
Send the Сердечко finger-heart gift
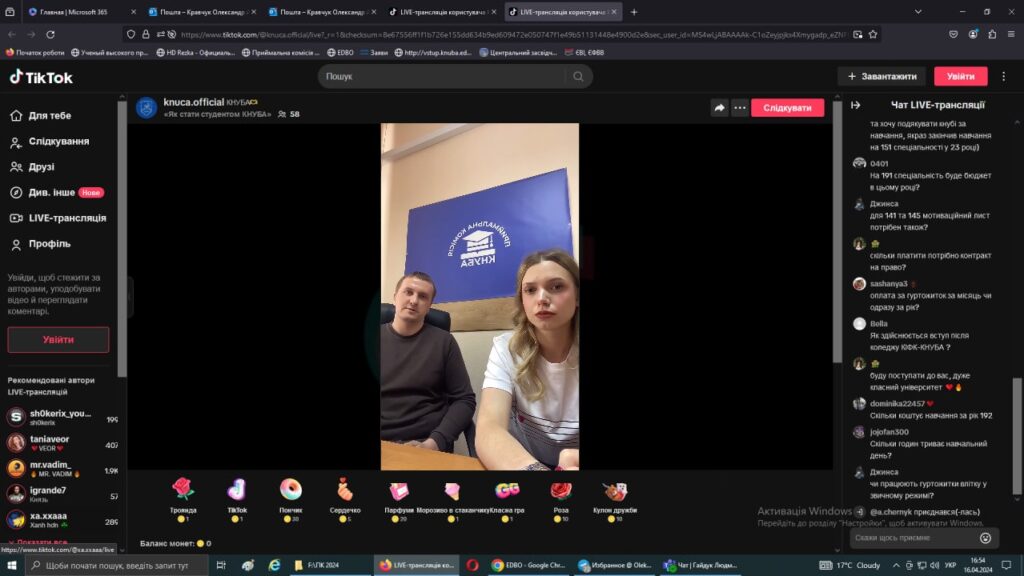click(345, 500)
